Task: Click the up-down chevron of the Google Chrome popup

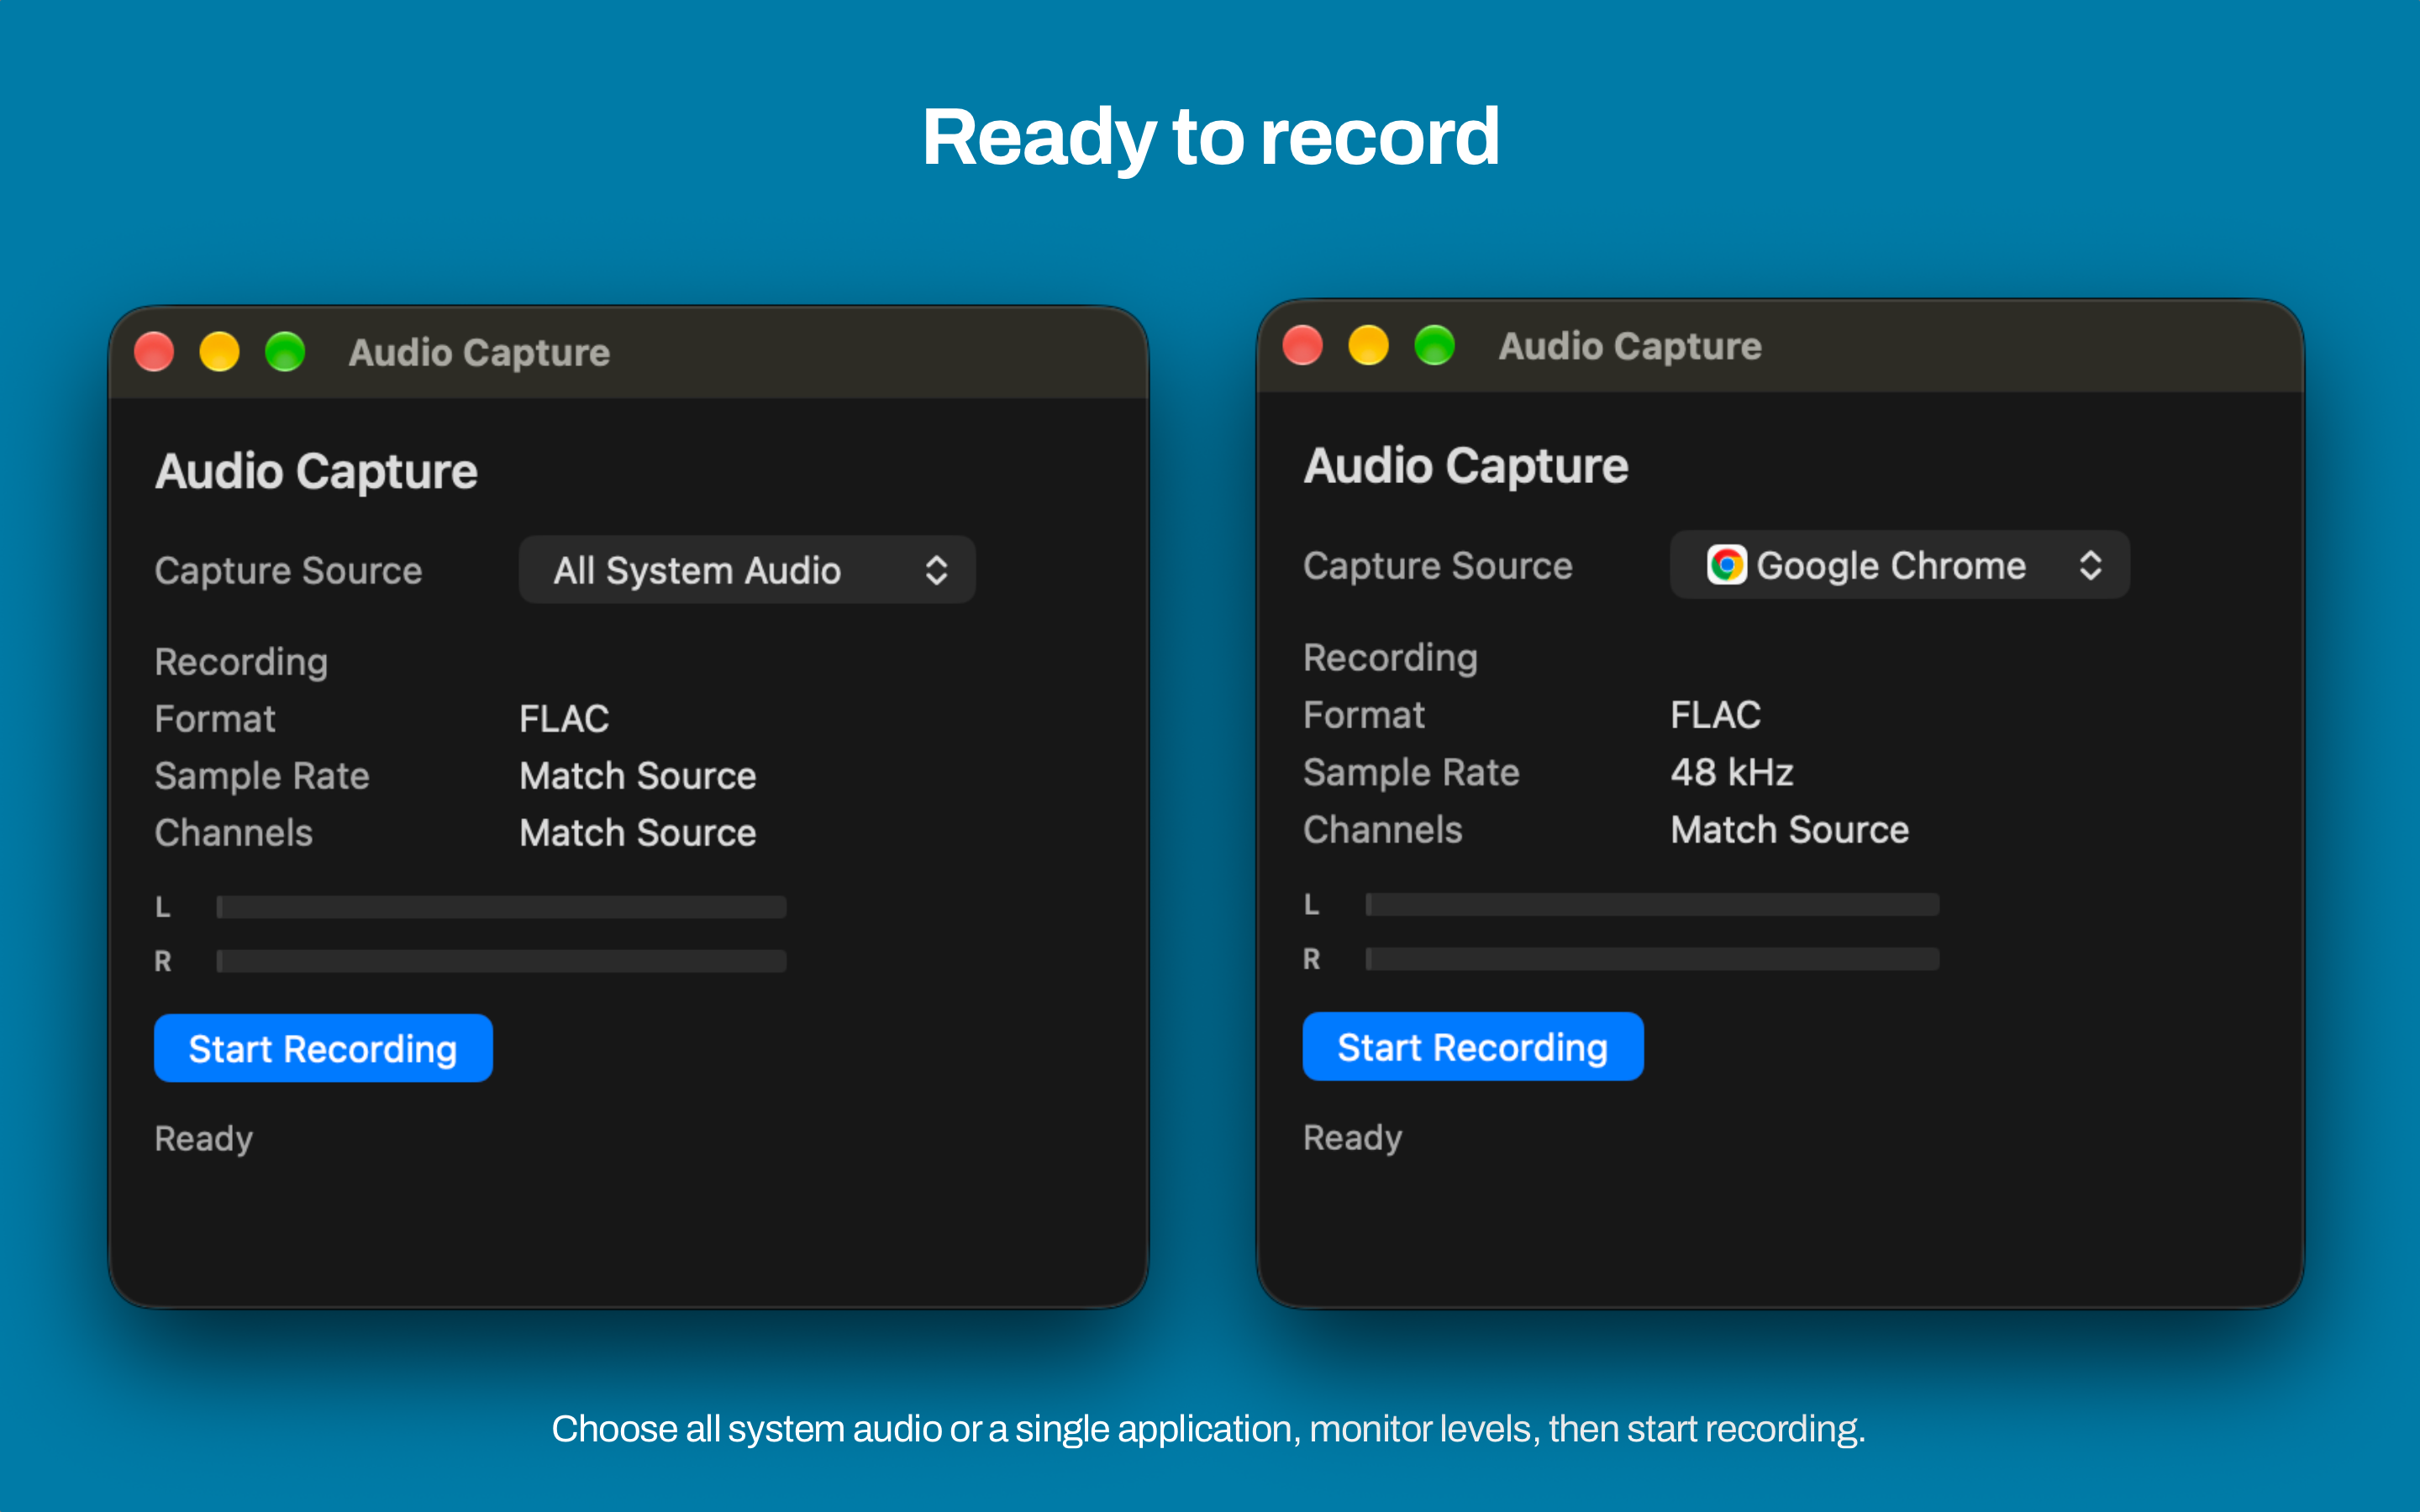Action: pyautogui.click(x=2090, y=565)
